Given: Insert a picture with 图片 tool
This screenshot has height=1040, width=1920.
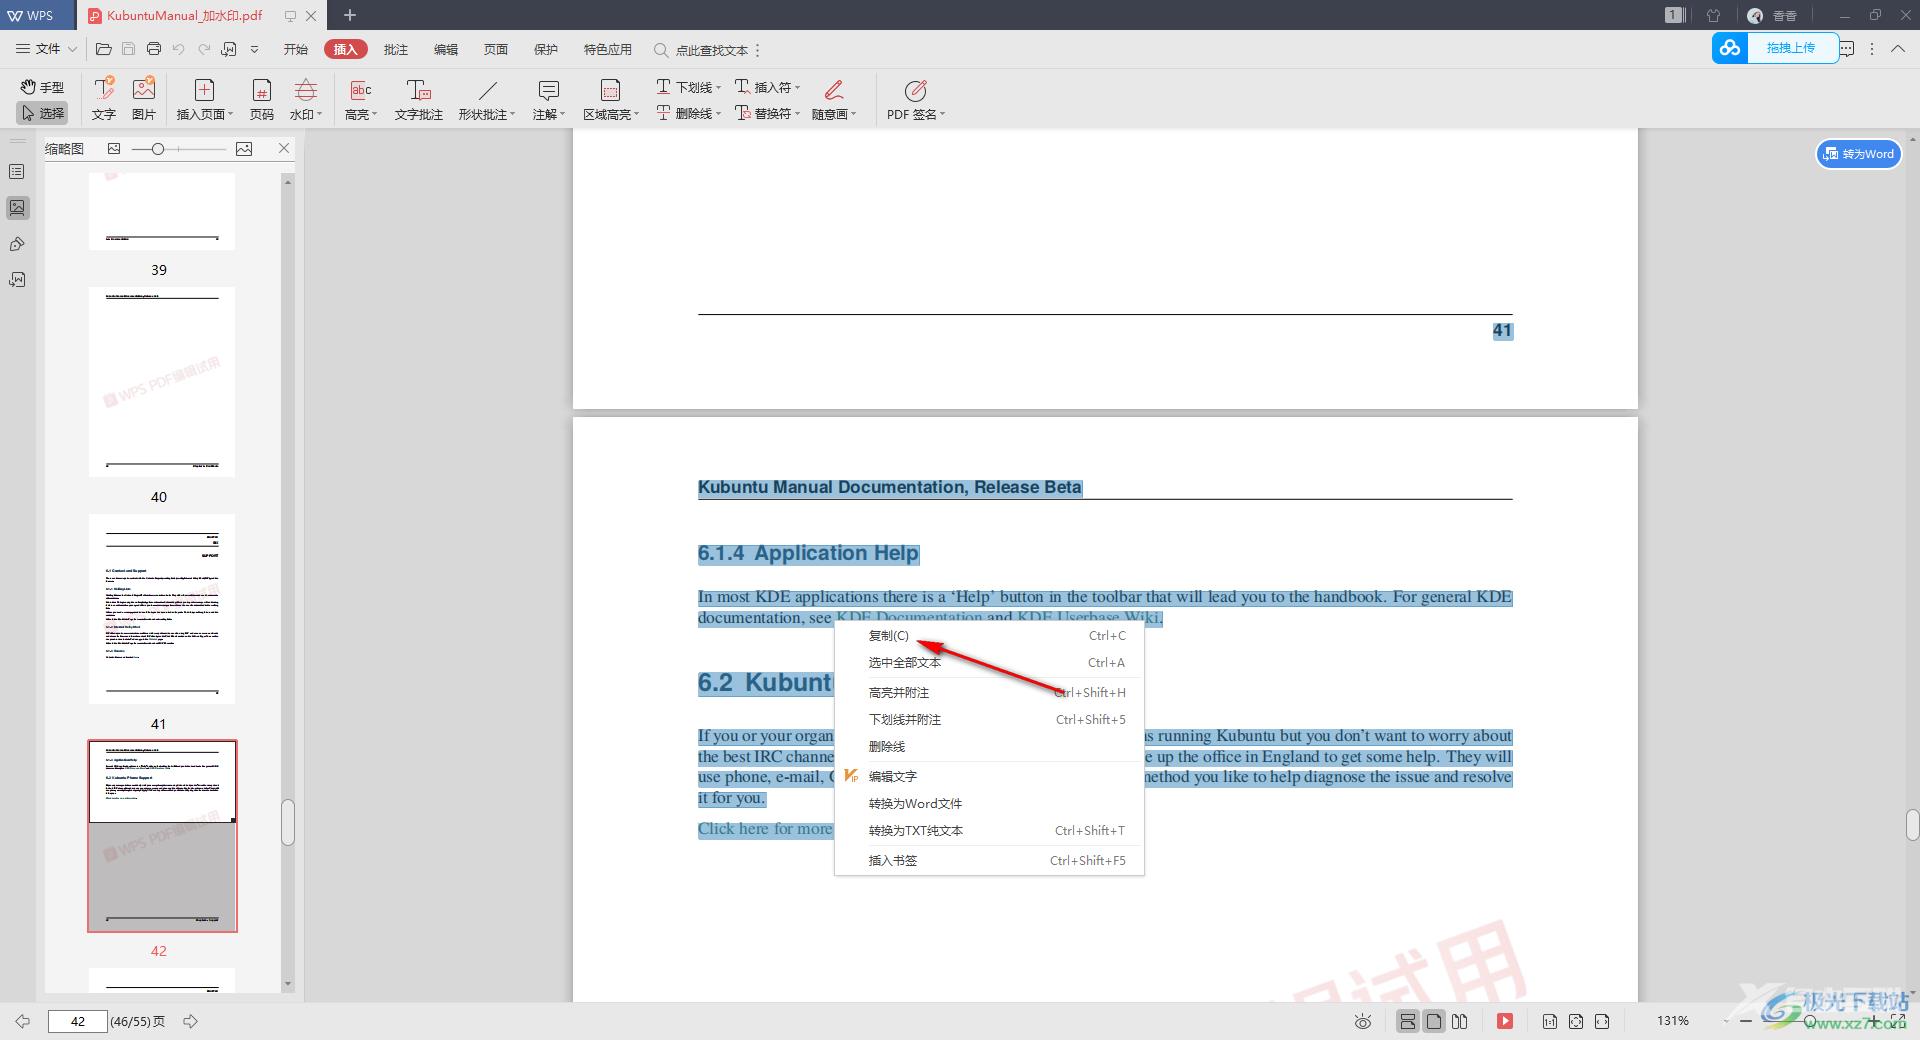Looking at the screenshot, I should (x=144, y=99).
